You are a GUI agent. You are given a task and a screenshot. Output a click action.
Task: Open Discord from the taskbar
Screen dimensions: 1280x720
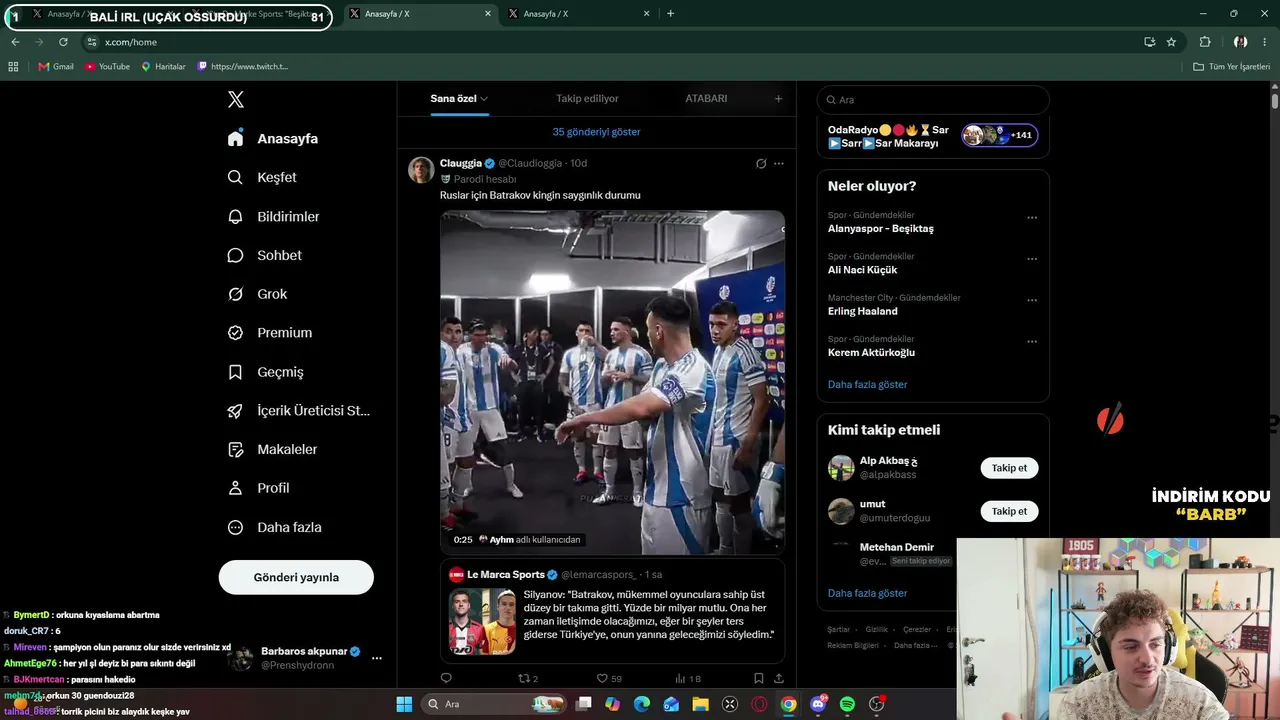point(818,704)
